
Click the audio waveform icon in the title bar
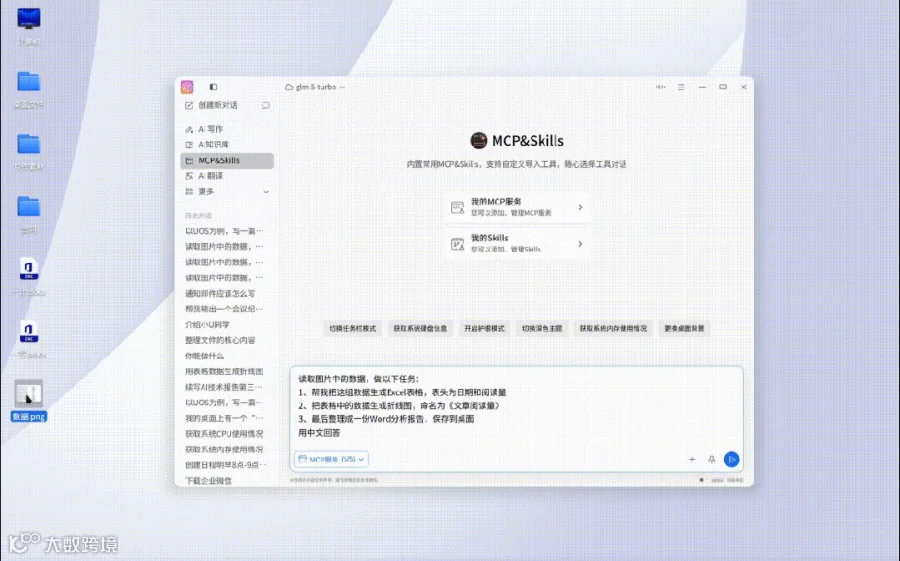(661, 87)
